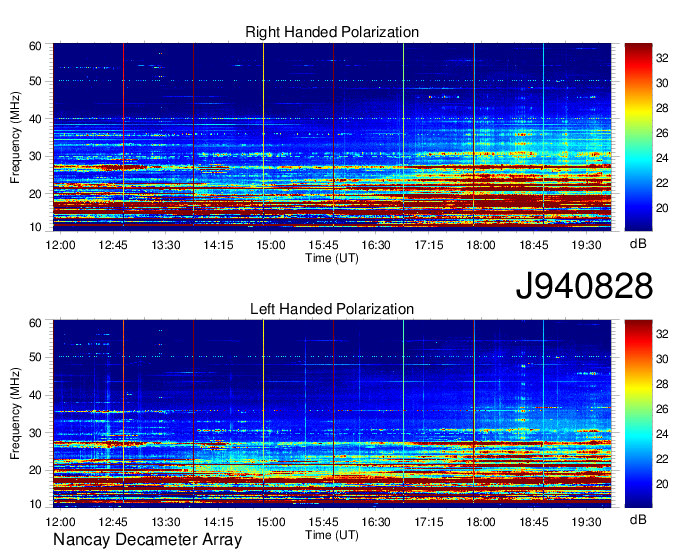Image resolution: width=680 pixels, height=552 pixels.
Task: Click the 60 MHz tick of the upper plot
Action: pos(35,46)
